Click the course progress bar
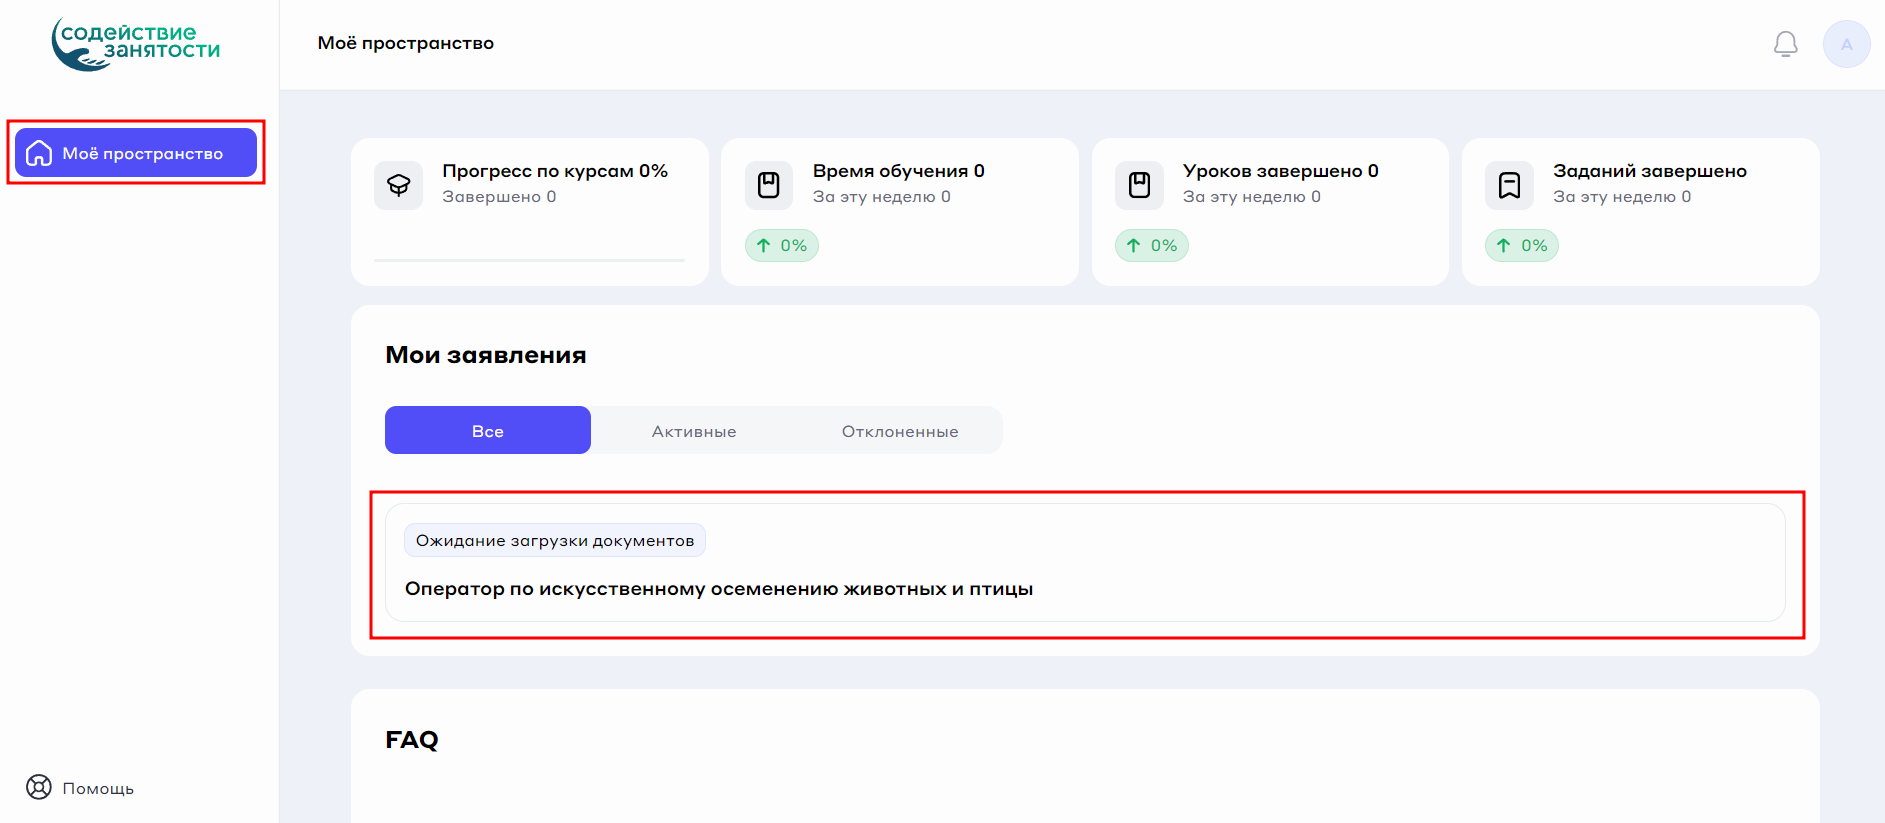This screenshot has width=1885, height=823. click(529, 260)
